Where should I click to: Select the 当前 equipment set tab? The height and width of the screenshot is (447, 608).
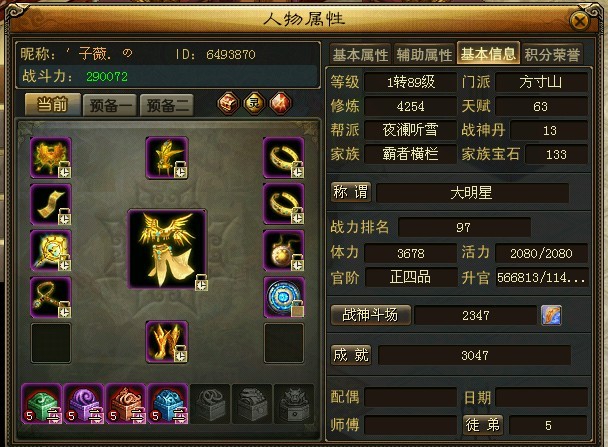53,104
